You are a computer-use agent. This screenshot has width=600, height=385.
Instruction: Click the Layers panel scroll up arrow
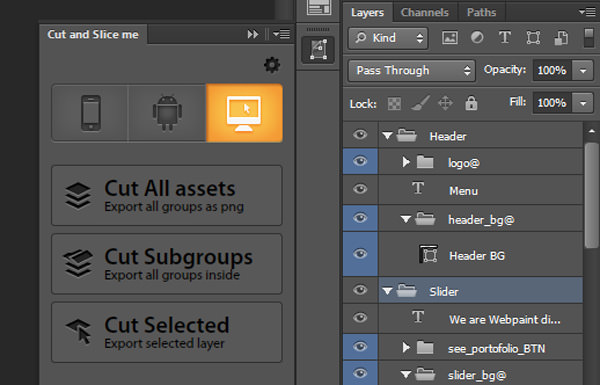click(x=592, y=131)
